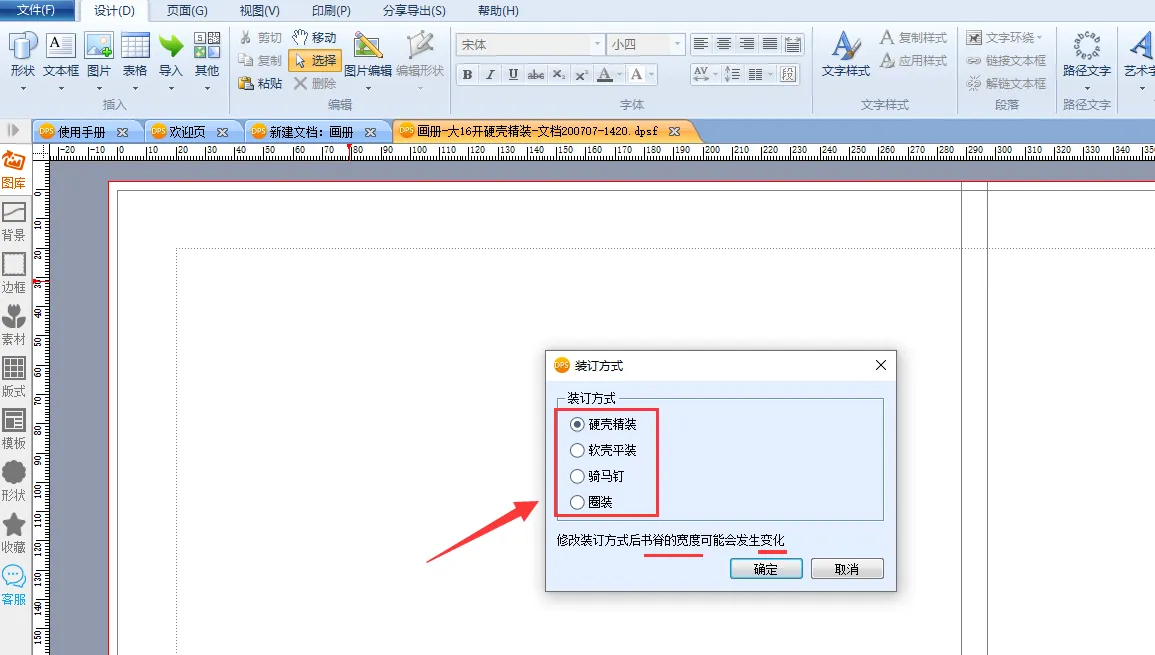Open the 文件(F) menu
The height and width of the screenshot is (655, 1155).
37,10
